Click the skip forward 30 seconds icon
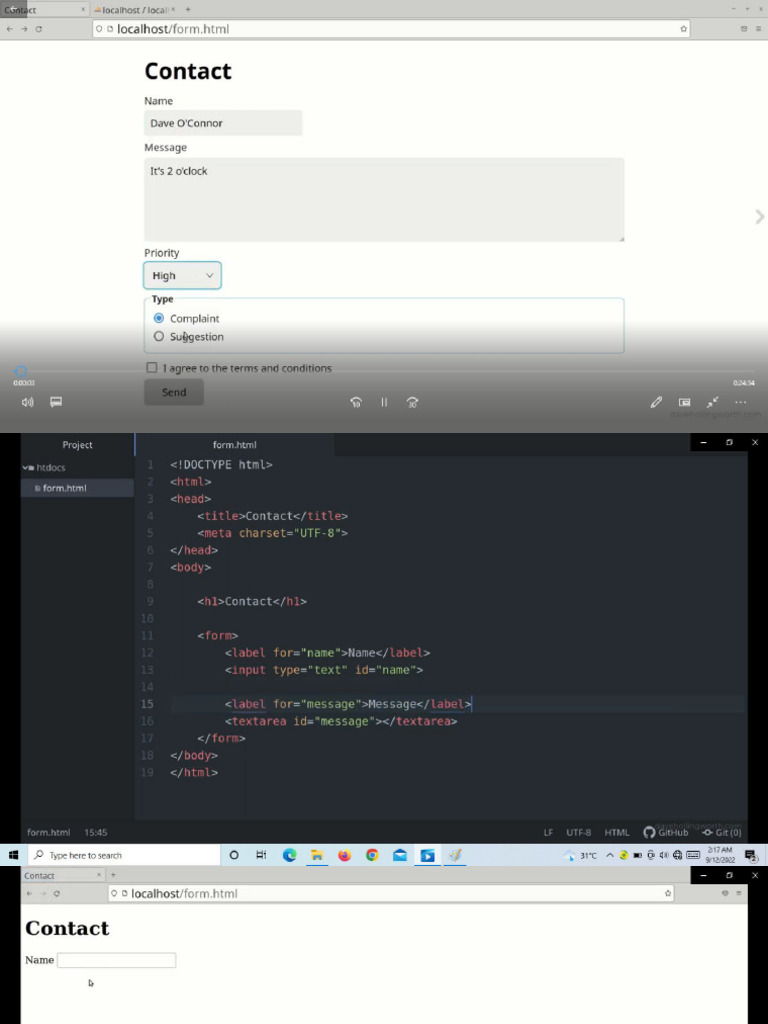768x1024 pixels. [412, 402]
